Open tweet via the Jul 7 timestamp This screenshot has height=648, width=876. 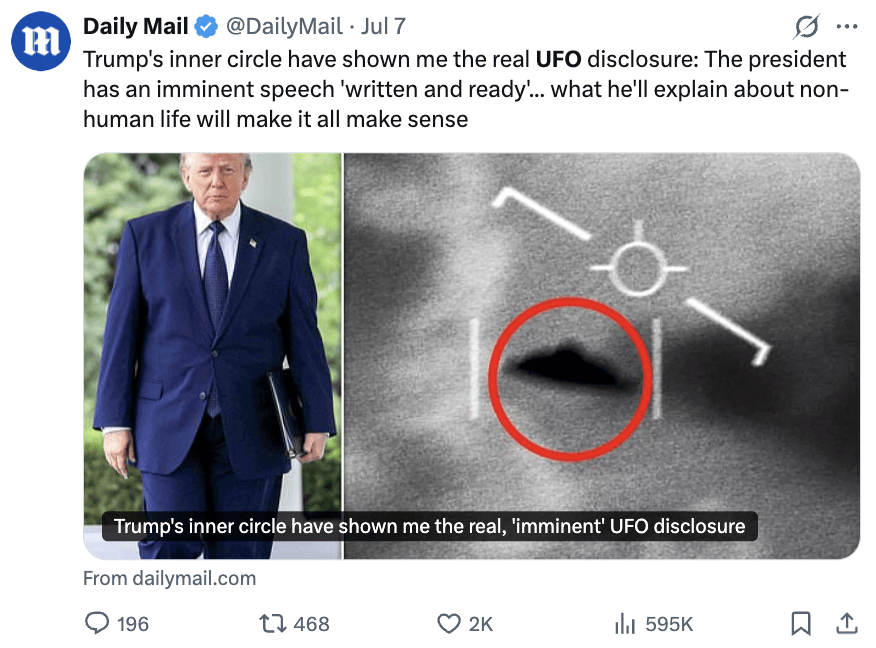pos(383,26)
